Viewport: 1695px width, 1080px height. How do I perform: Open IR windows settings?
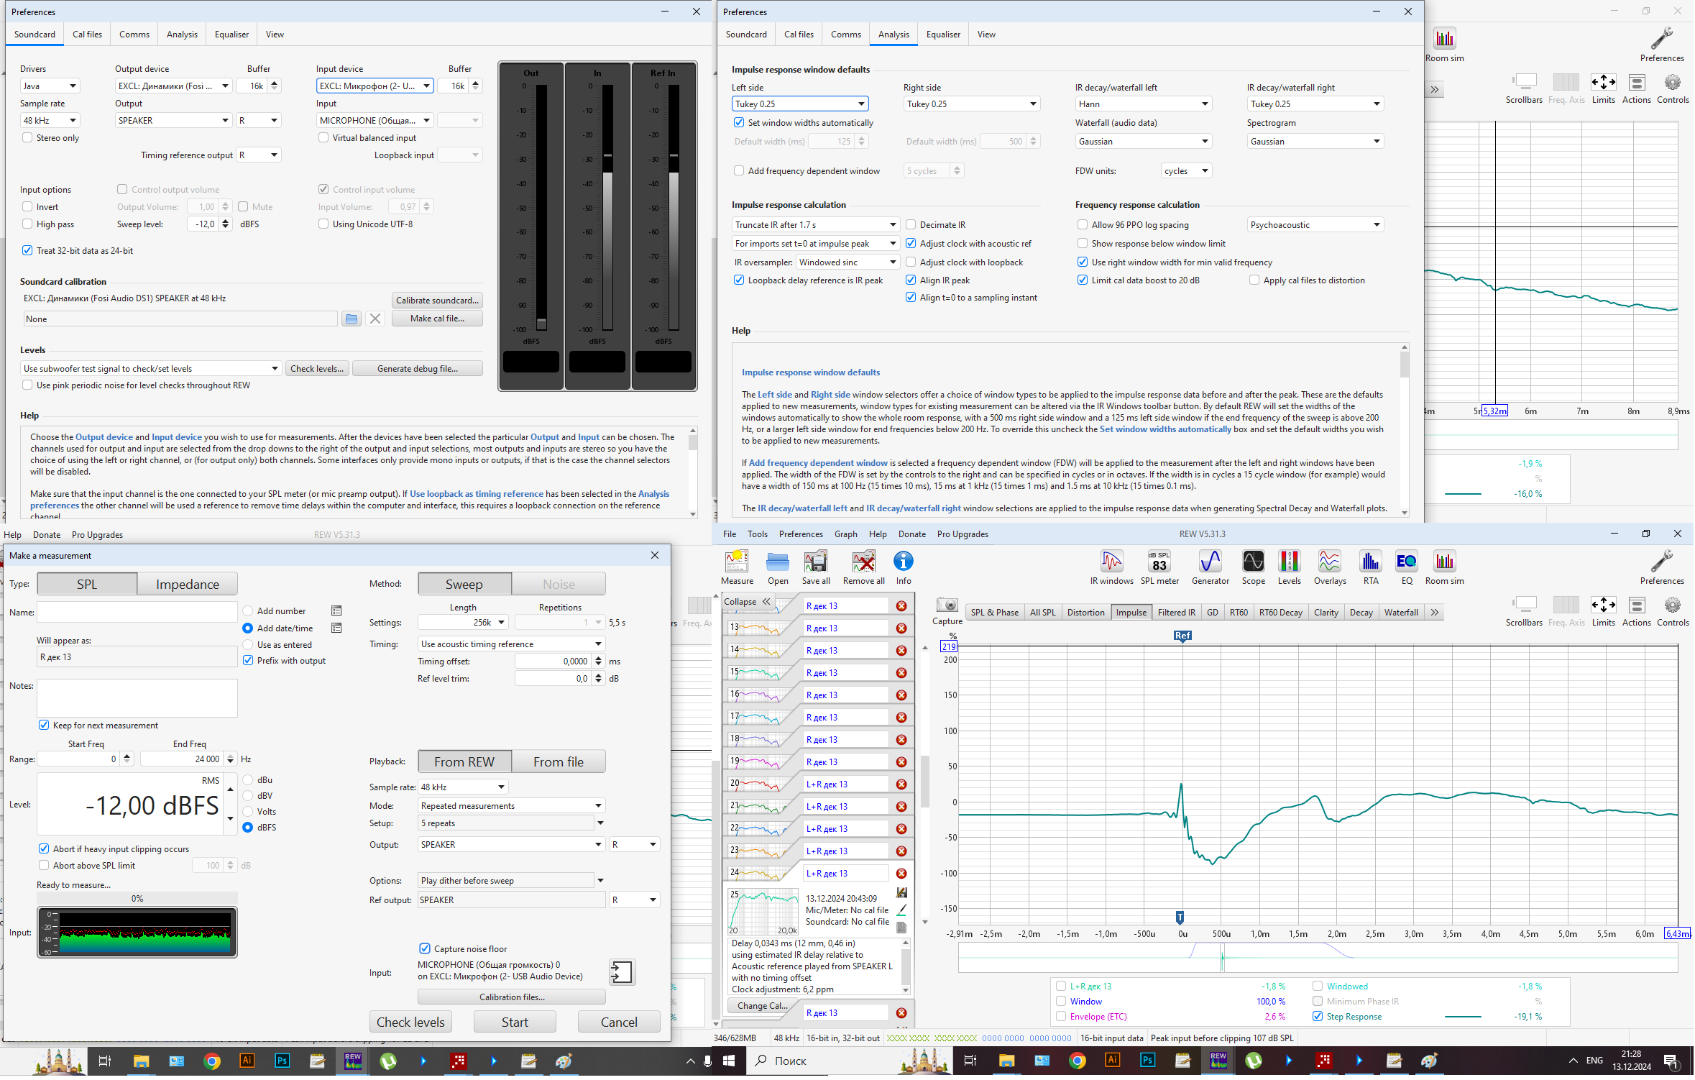click(1111, 566)
